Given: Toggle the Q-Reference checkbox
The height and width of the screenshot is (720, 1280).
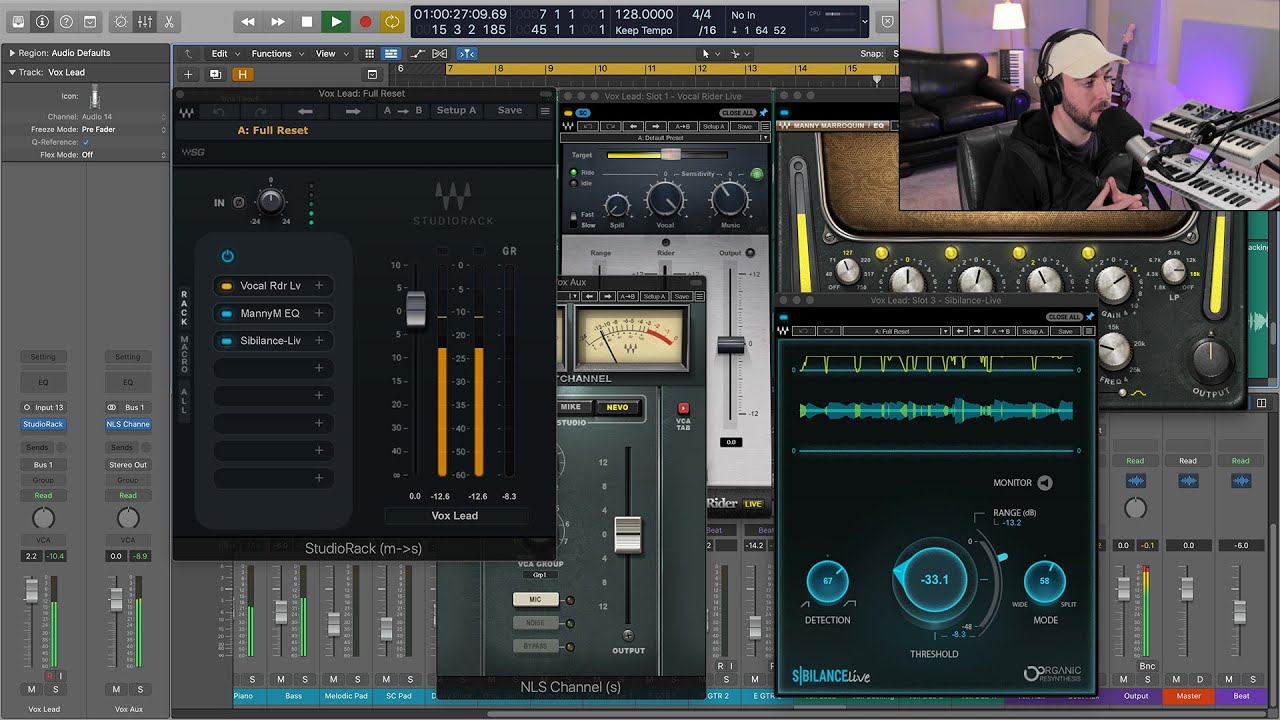Looking at the screenshot, I should [86, 142].
